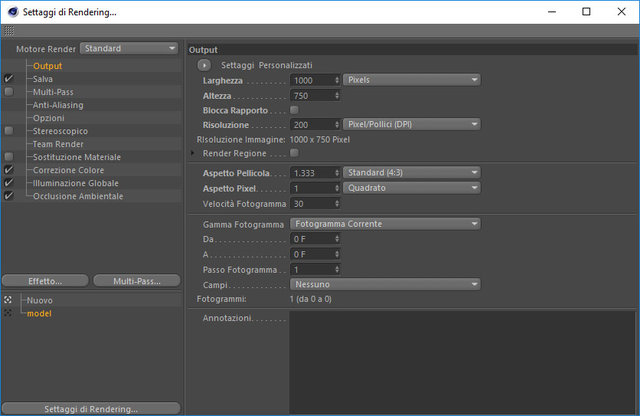This screenshot has width=640, height=416.
Task: Click the render setting icon beside Nuovo
Action: 8,300
